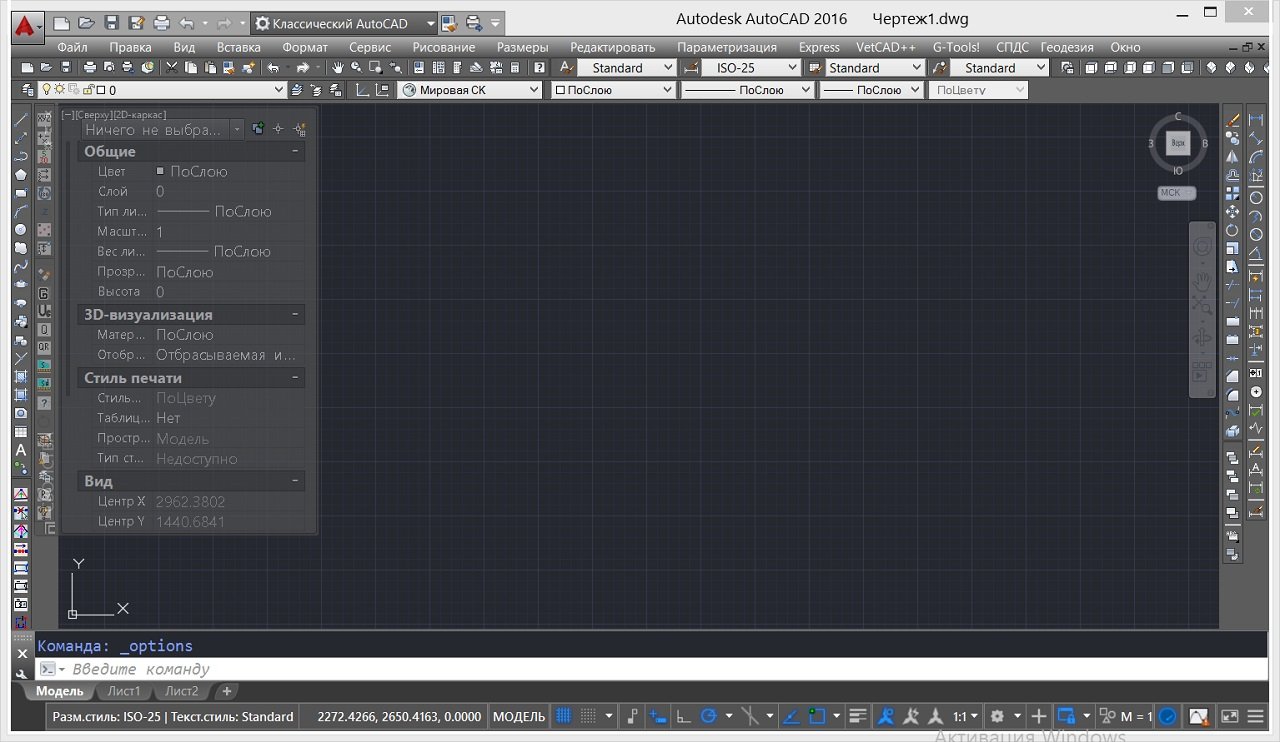Select the Line tool in Draw toolbar
The image size is (1280, 742).
(x=20, y=119)
